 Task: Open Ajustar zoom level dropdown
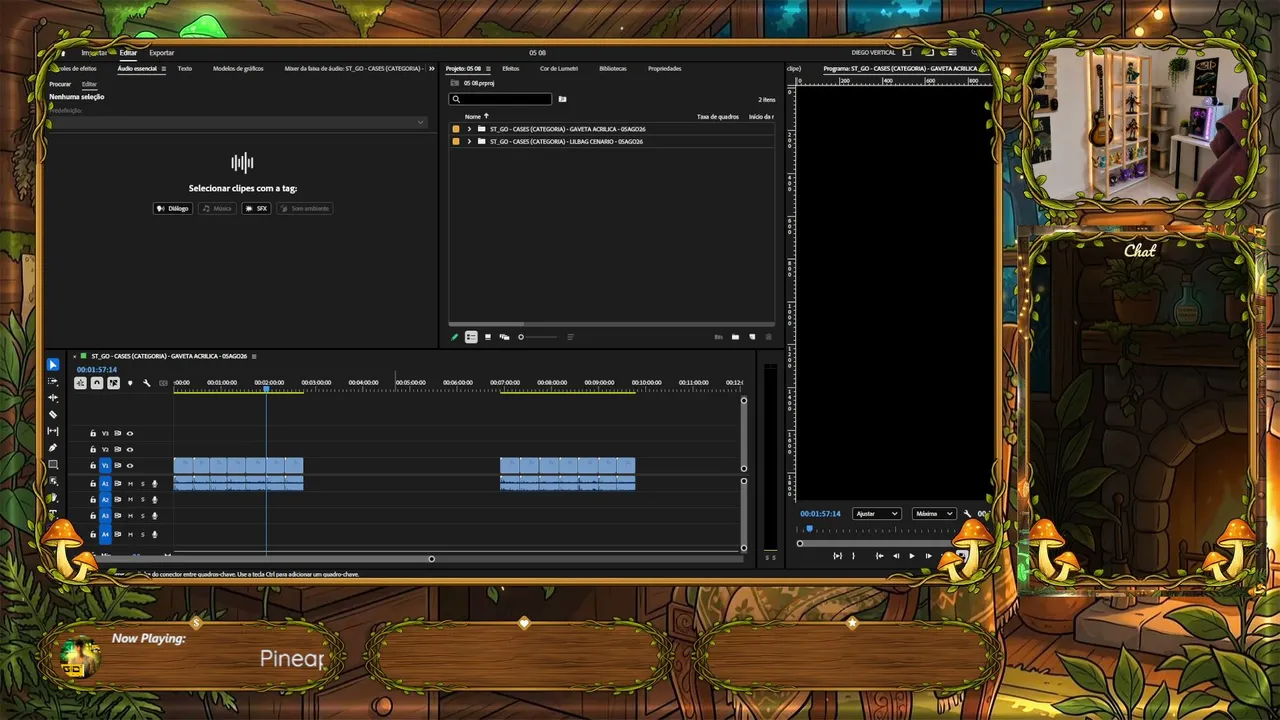tap(877, 513)
